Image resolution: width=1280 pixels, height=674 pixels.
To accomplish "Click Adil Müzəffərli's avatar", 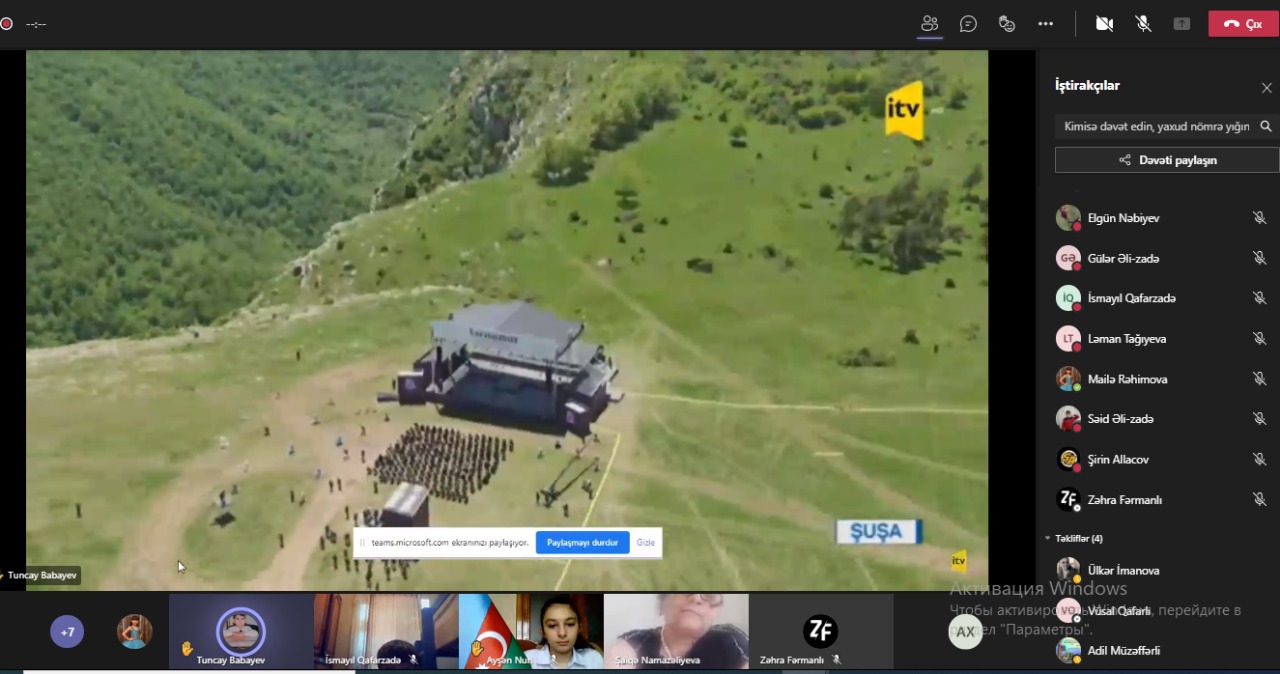I will [1068, 651].
